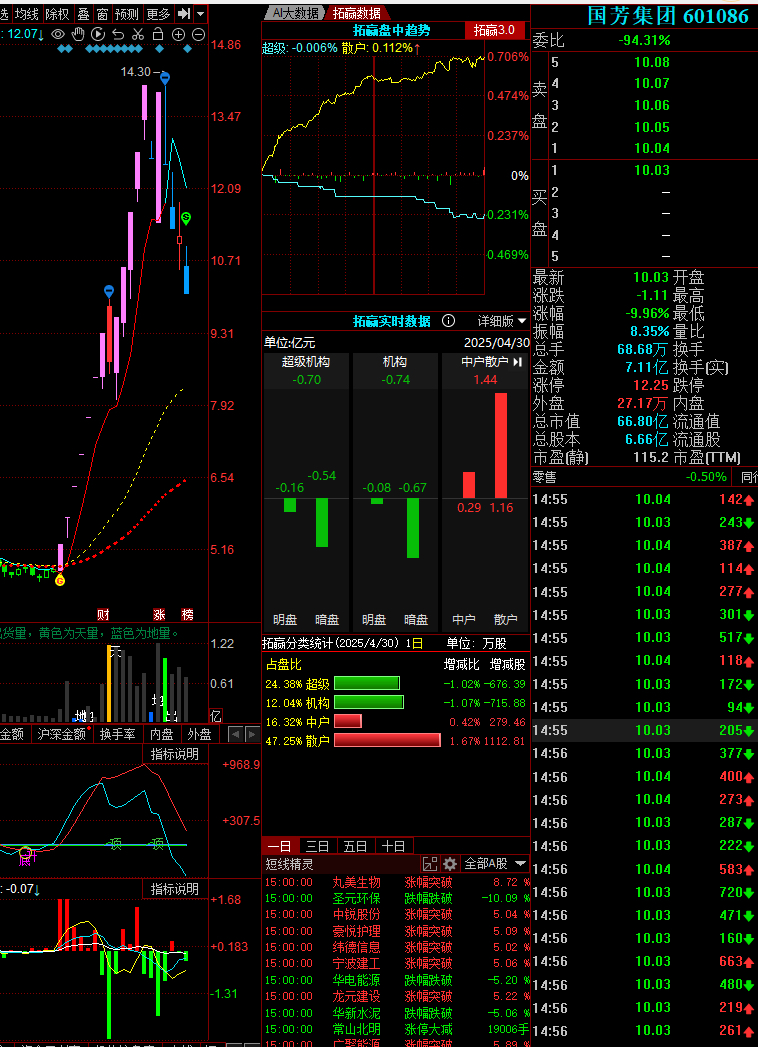Select the 沪深金额 indicator tab

[x=61, y=735]
